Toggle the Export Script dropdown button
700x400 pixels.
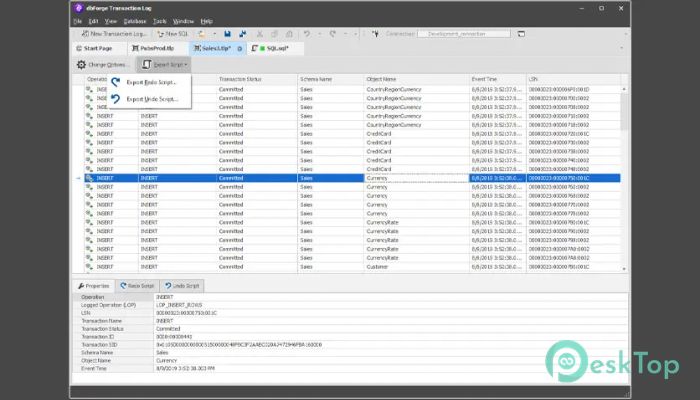click(164, 65)
